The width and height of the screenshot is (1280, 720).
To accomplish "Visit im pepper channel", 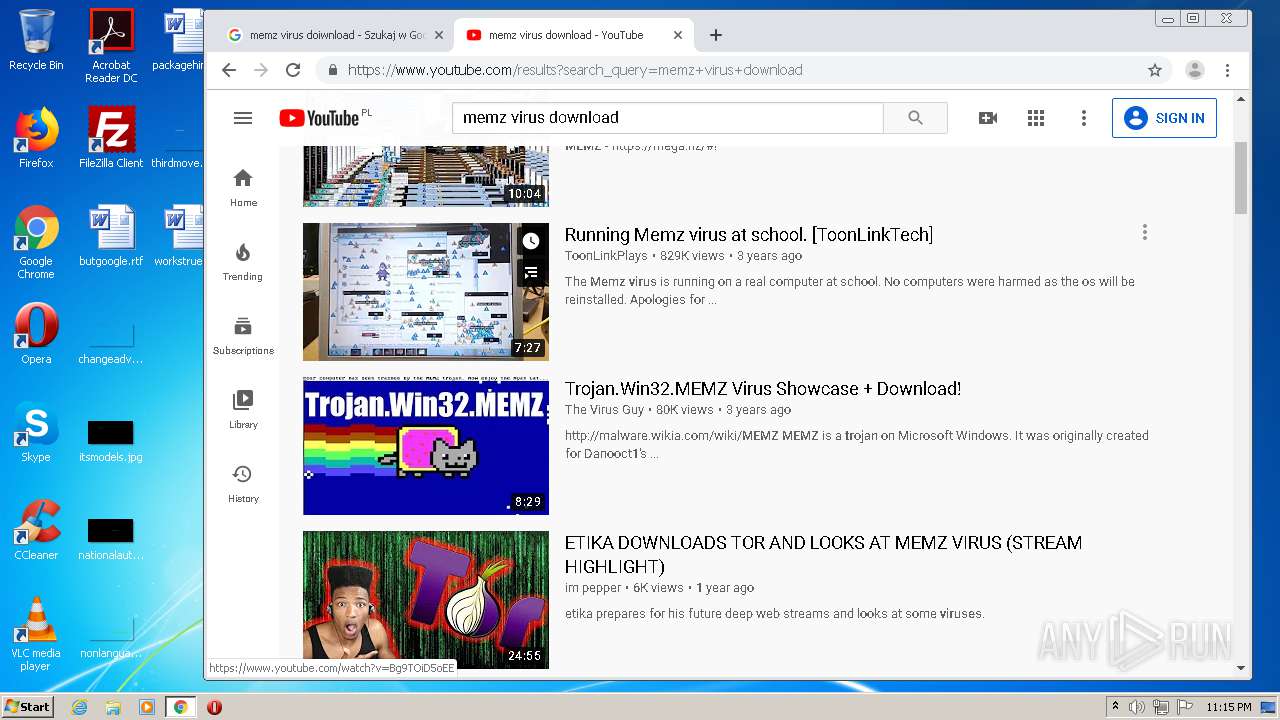I will (x=593, y=588).
